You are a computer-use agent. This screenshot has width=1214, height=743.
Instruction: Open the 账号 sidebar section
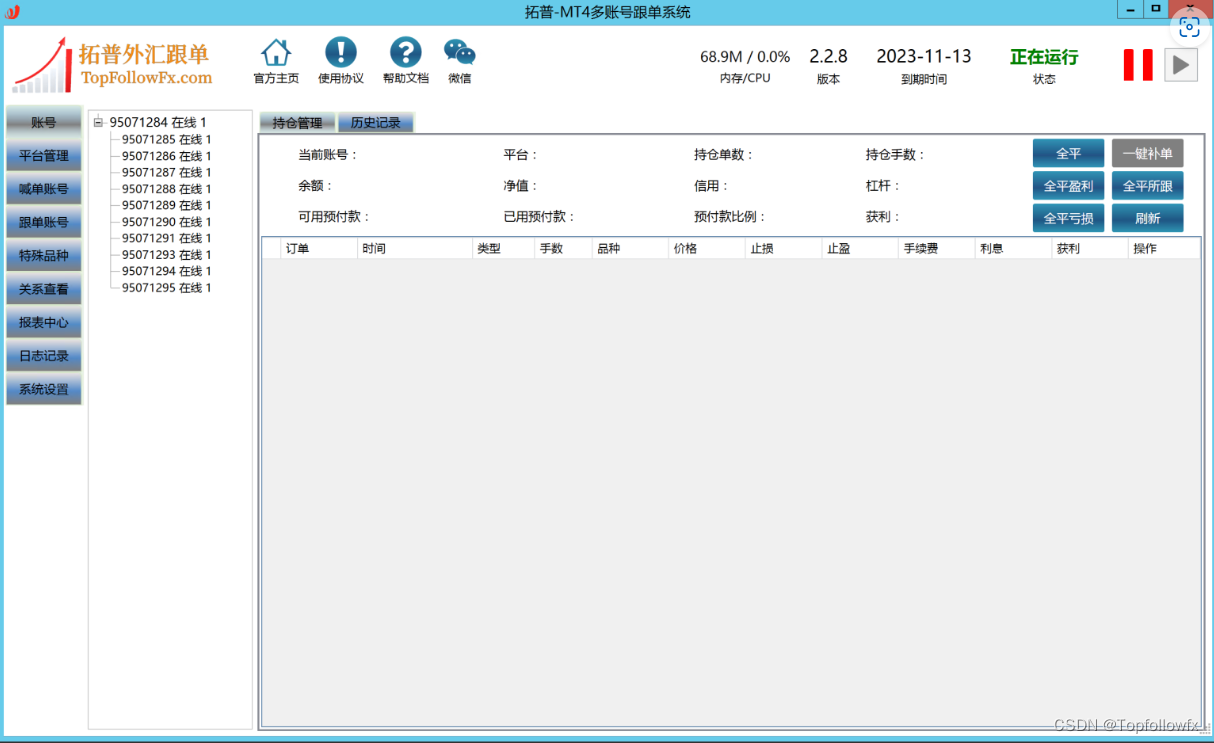(x=44, y=122)
